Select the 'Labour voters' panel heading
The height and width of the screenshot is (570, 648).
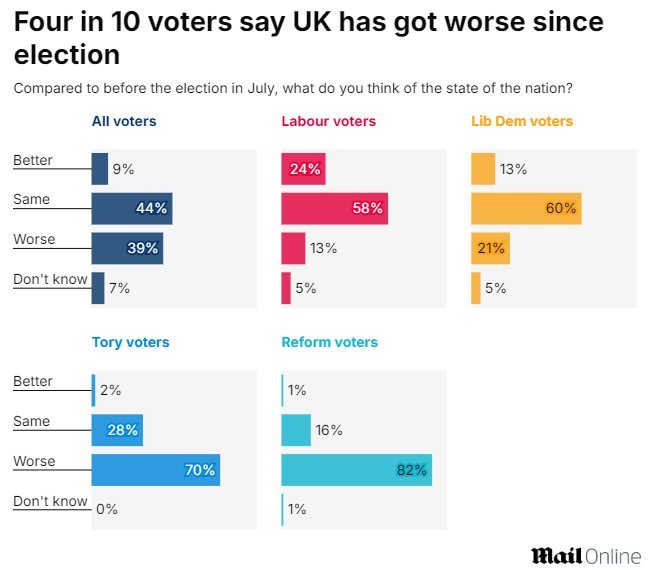[329, 121]
